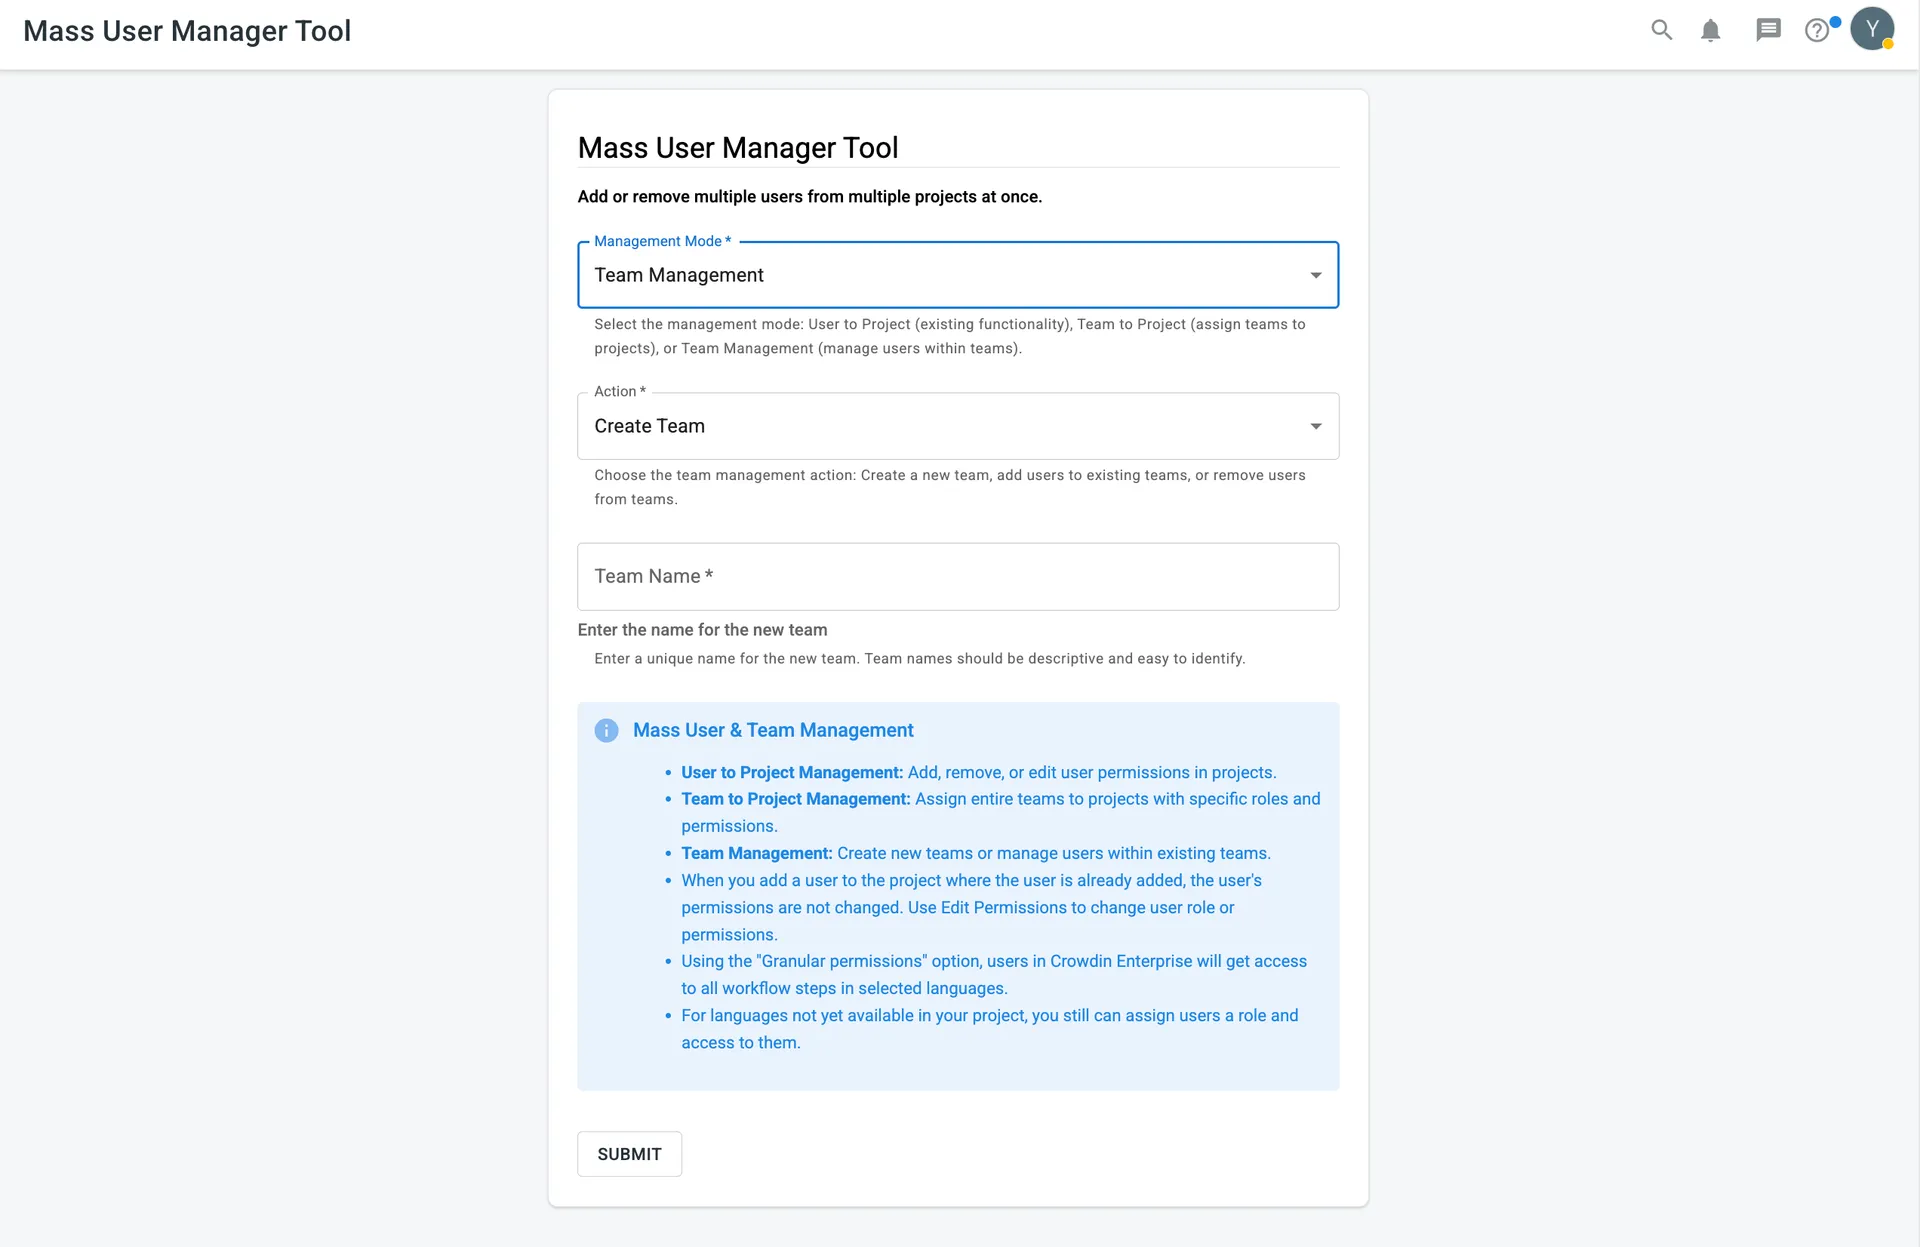Open the messages chat icon
The image size is (1920, 1247).
[1769, 30]
